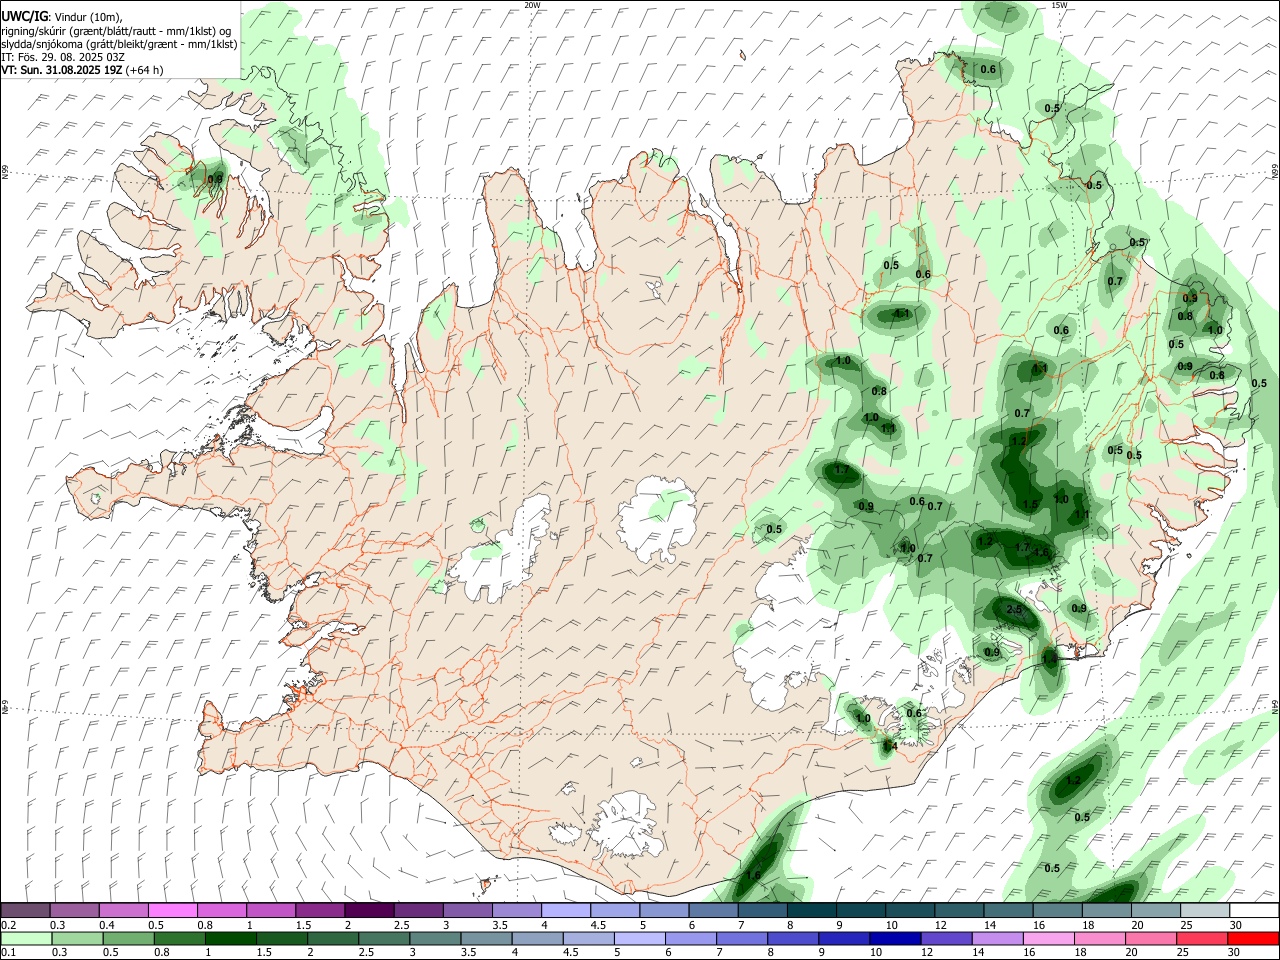
Task: Click the 'rigning/skúrir' legend description line
Action: click(x=116, y=31)
